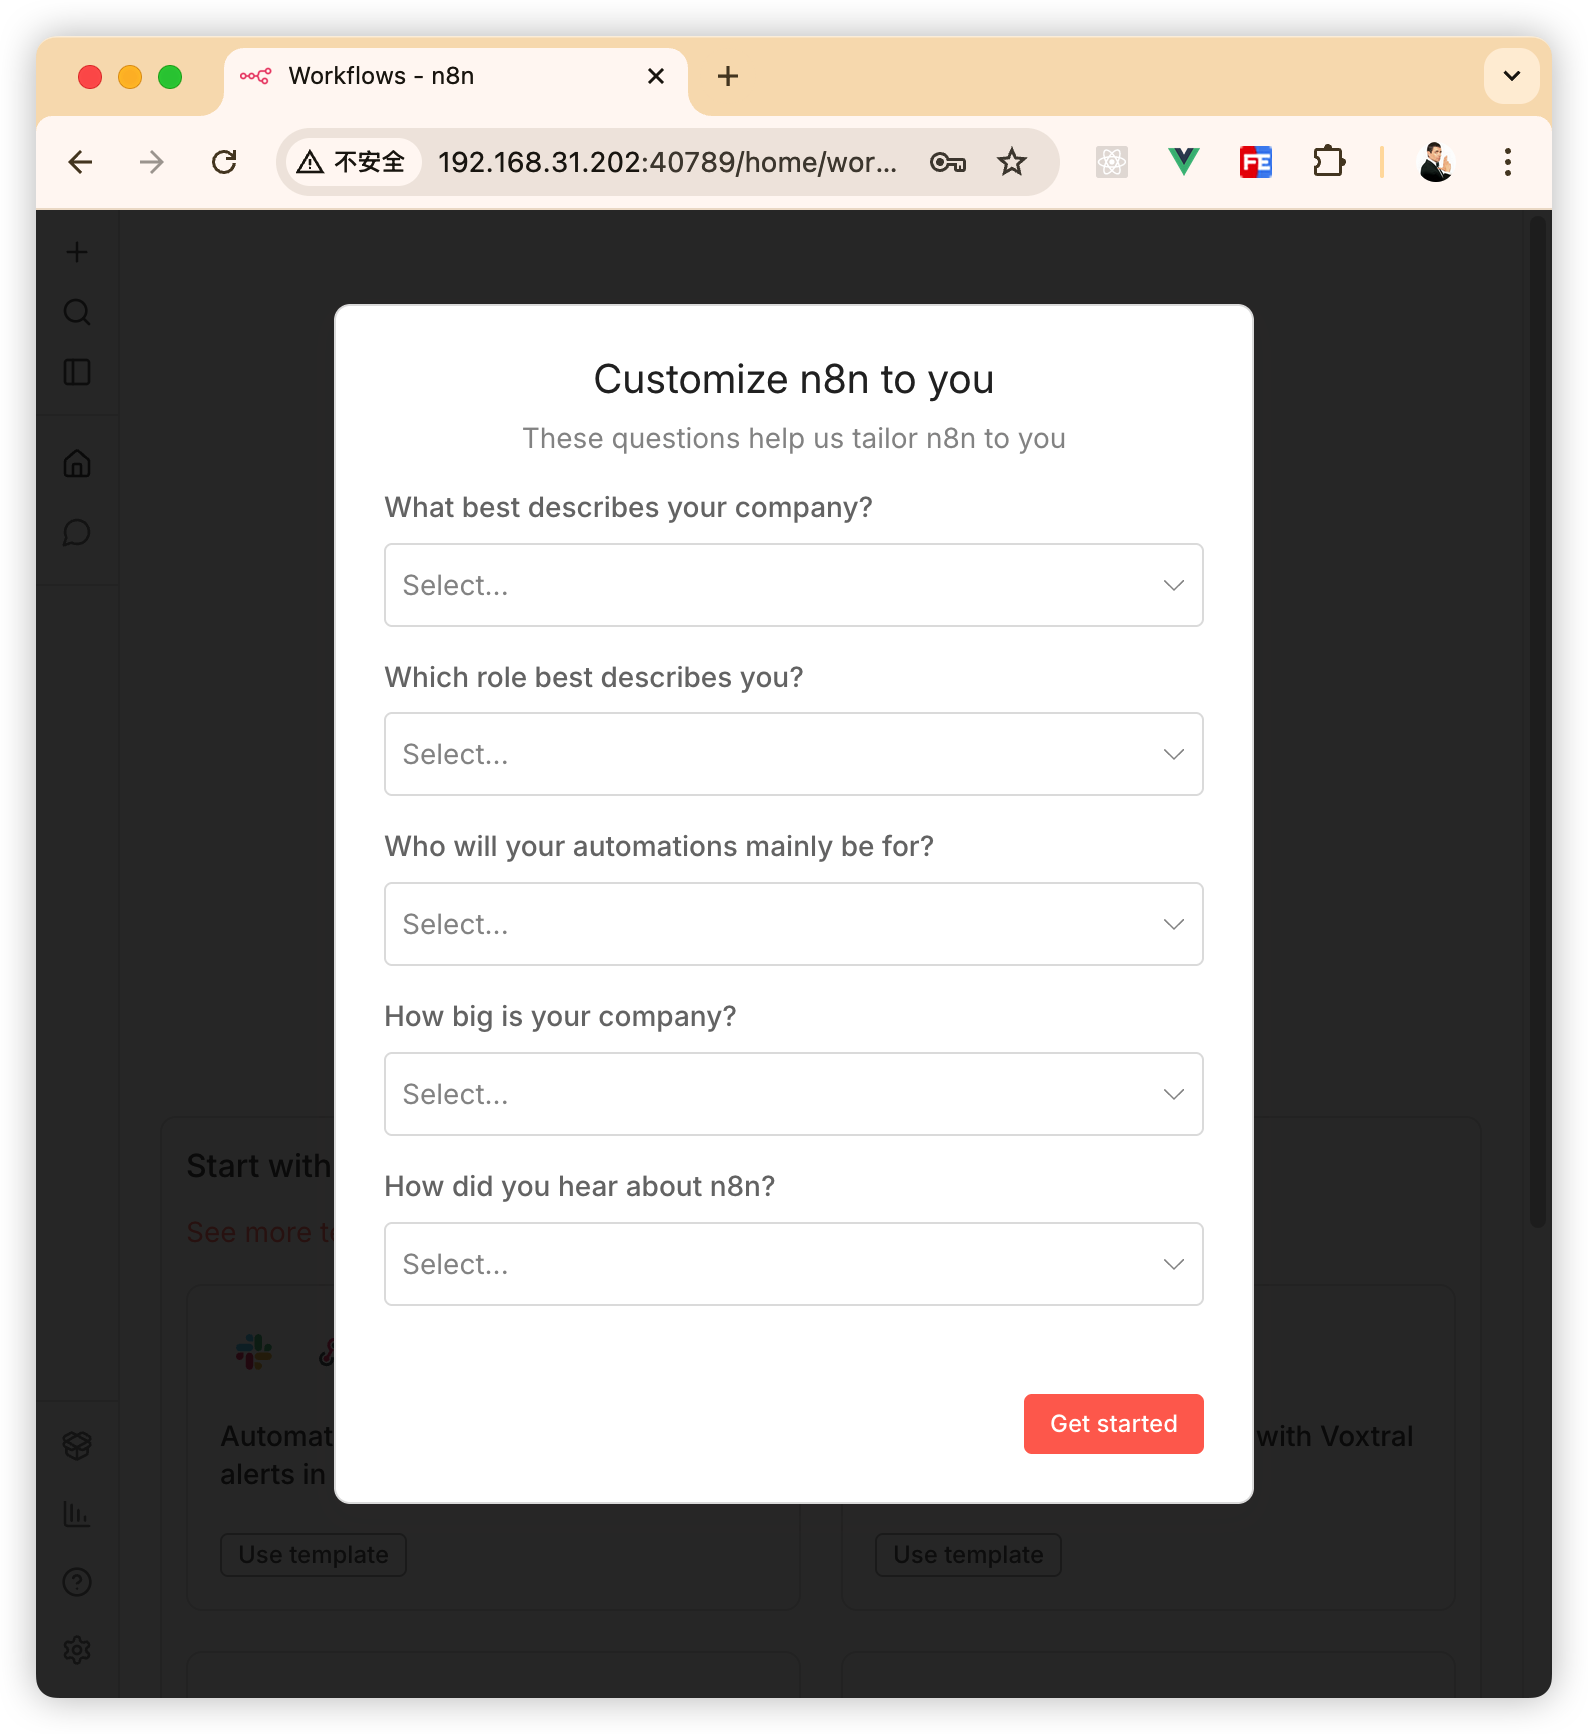
Task: Click the browser back arrow
Action: click(x=80, y=162)
